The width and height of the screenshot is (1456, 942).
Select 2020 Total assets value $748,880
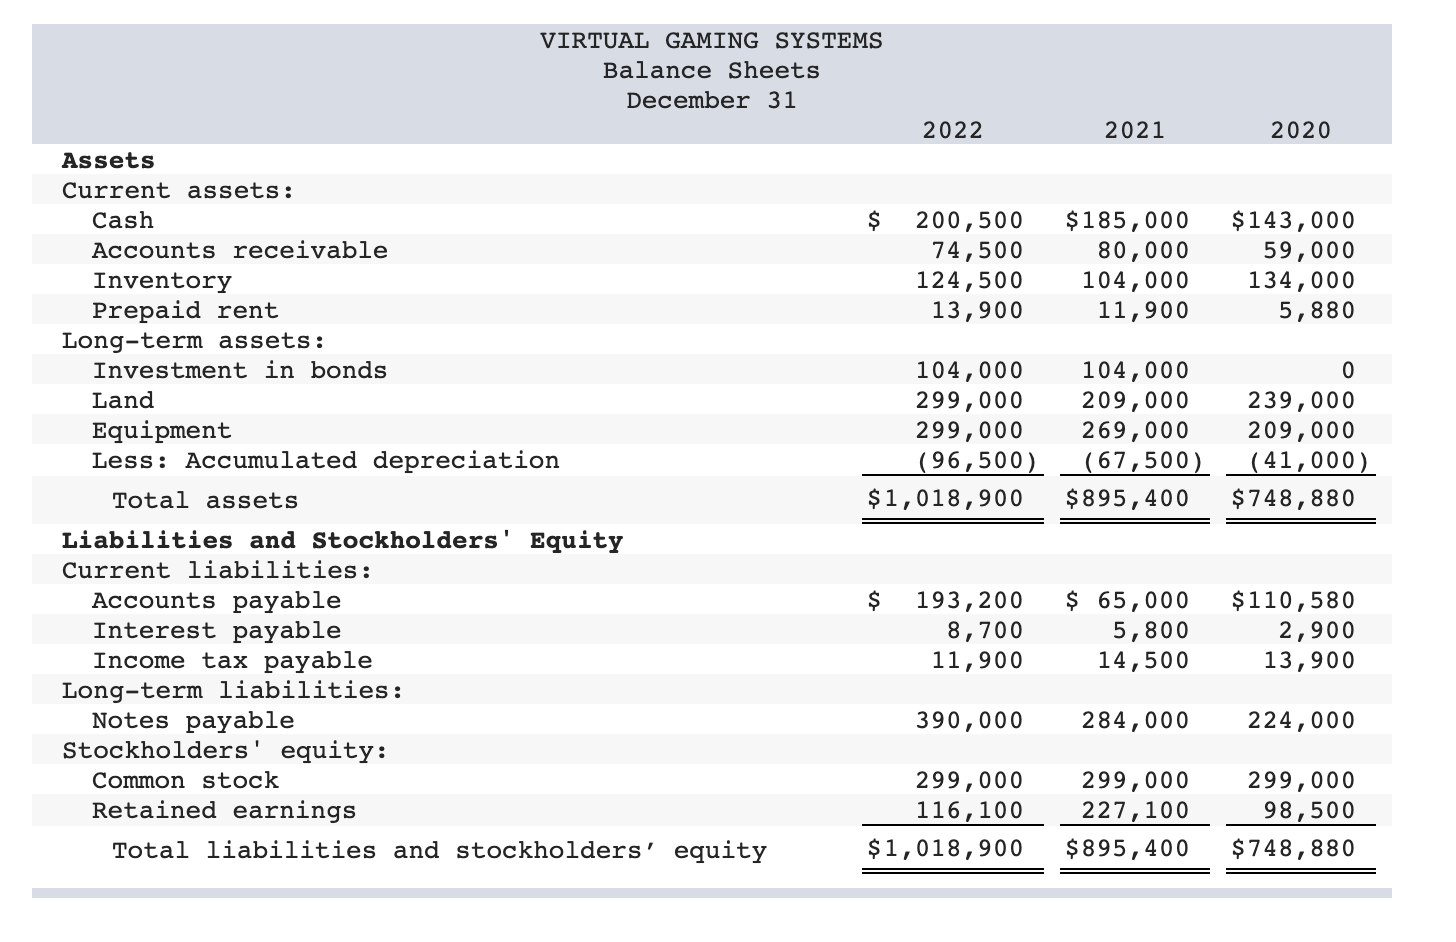(1294, 498)
